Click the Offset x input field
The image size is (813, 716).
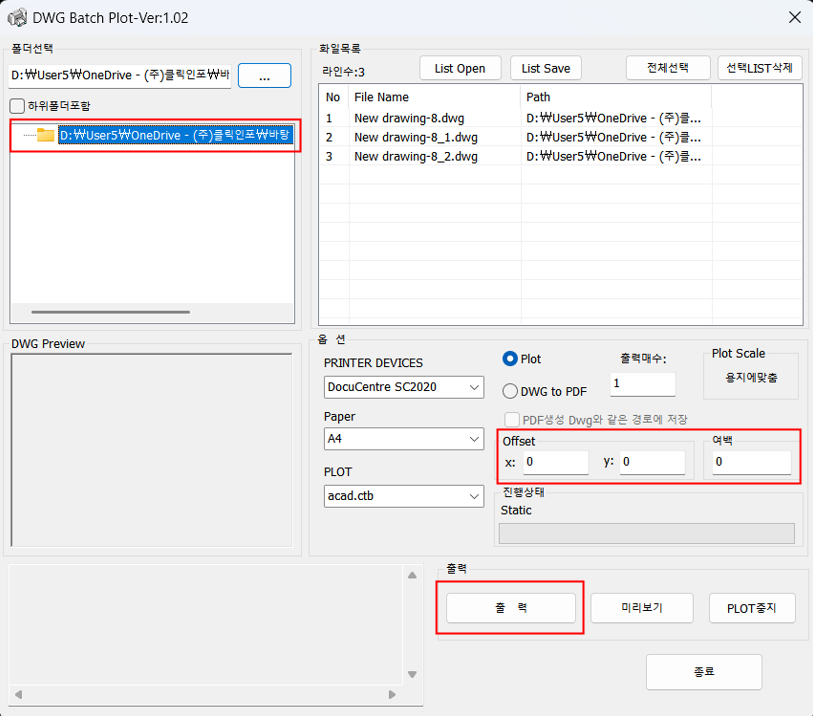[555, 462]
